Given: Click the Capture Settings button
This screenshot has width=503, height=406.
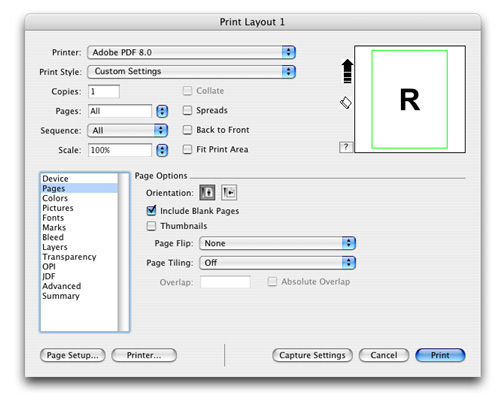Looking at the screenshot, I should click(312, 355).
